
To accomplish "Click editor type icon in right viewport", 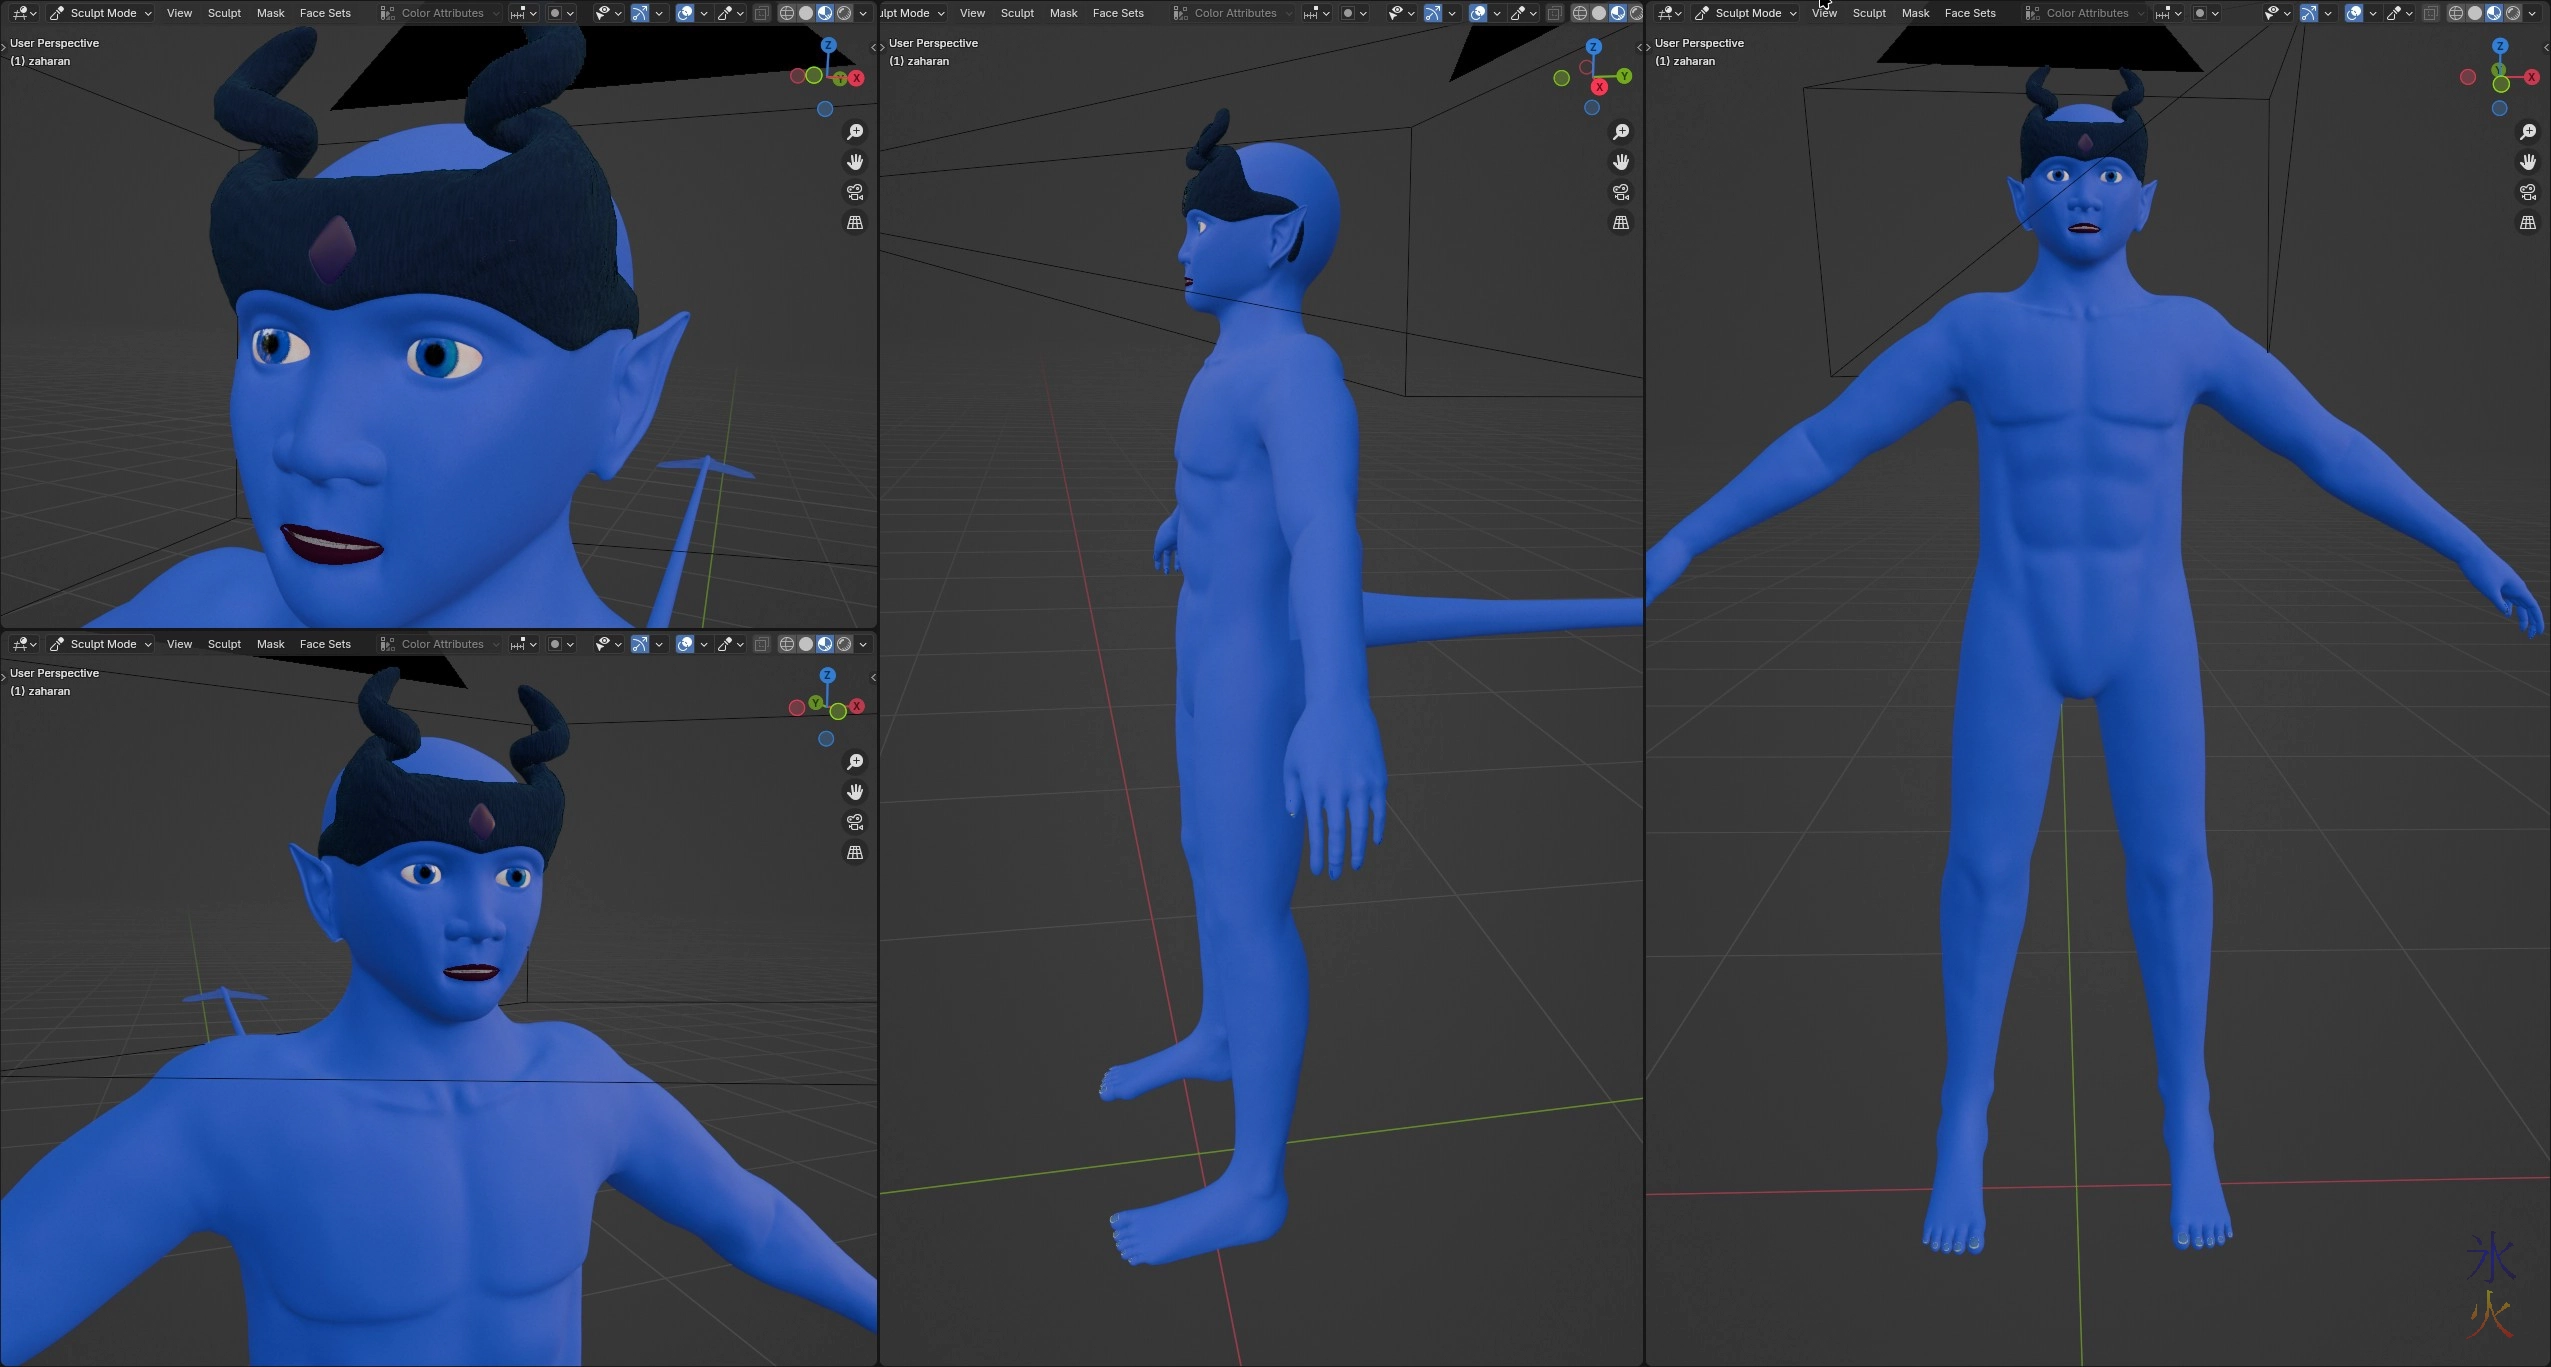I will [1667, 13].
